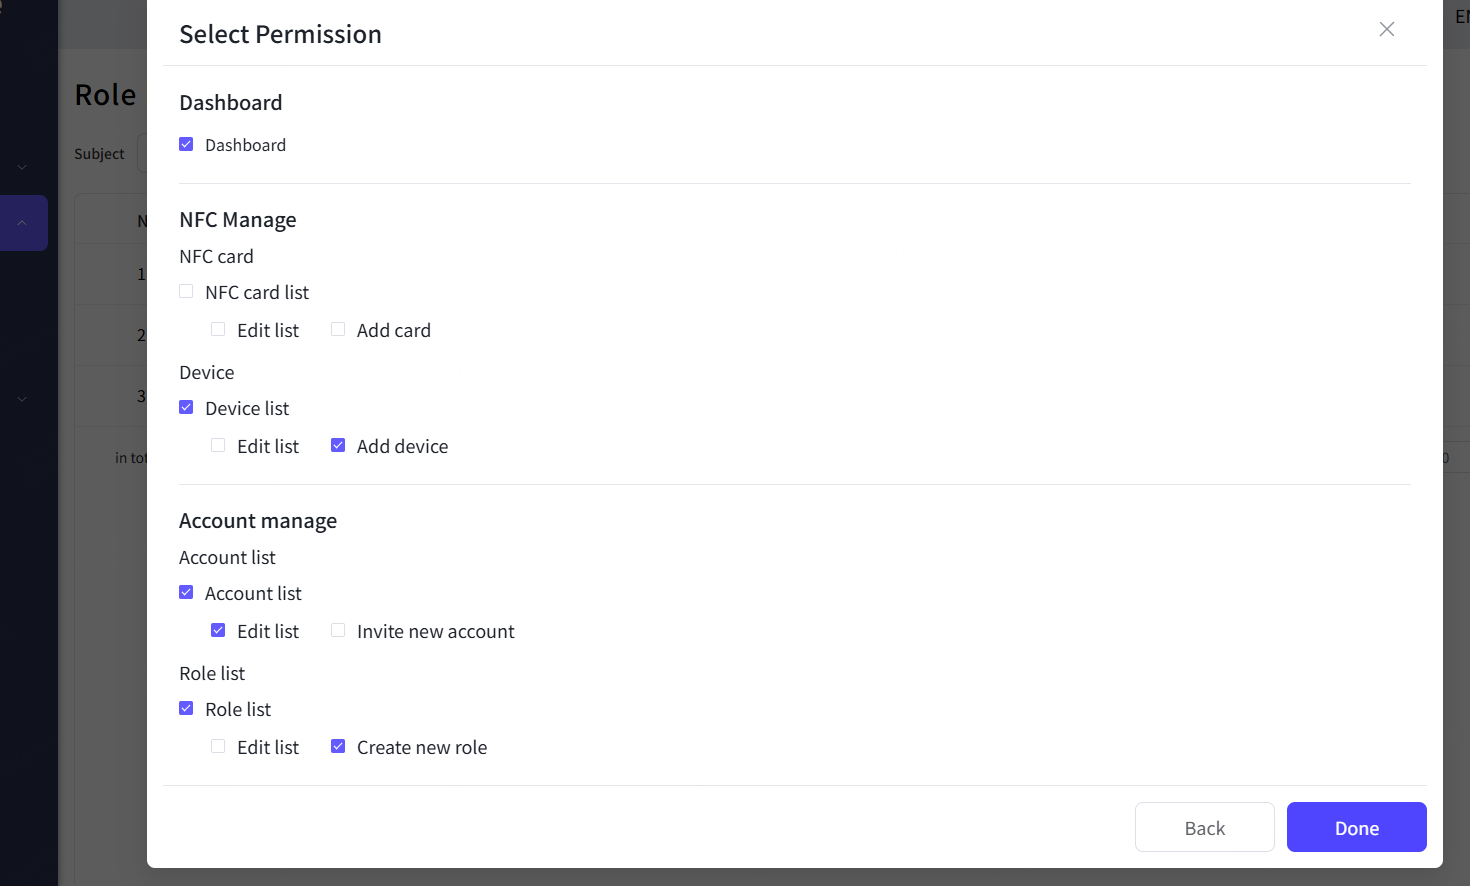Uncheck the Device list checkbox
1470x886 pixels.
click(x=186, y=407)
